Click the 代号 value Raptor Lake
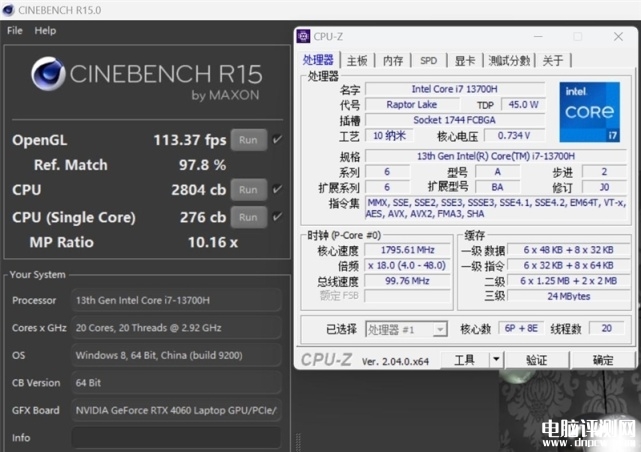 (412, 105)
